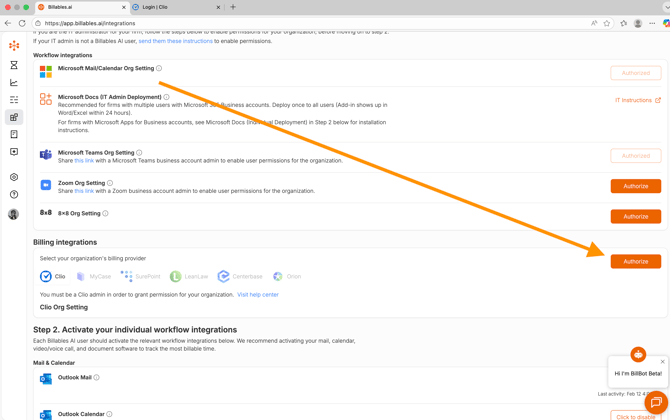Open the help question mark icon
The width and height of the screenshot is (670, 420).
click(14, 195)
